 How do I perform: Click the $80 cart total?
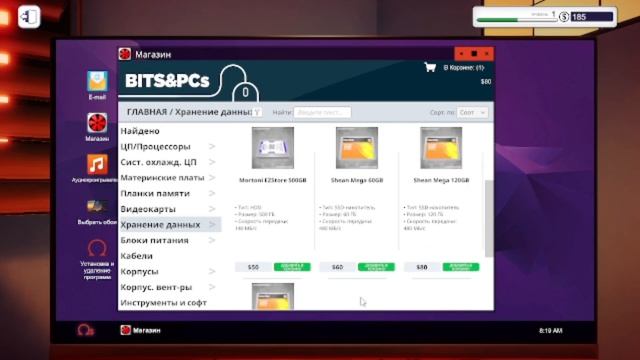486,82
